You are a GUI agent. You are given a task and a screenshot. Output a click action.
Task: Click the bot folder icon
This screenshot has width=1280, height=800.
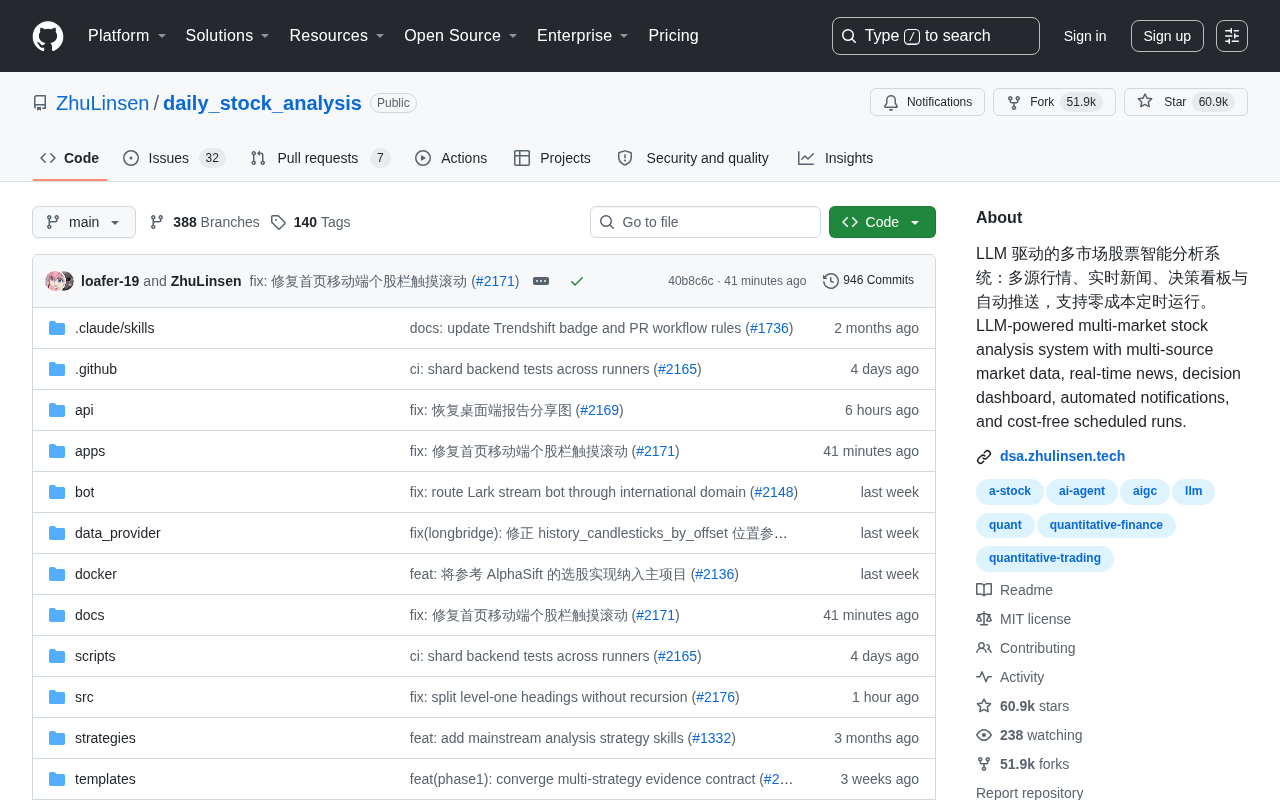(57, 492)
